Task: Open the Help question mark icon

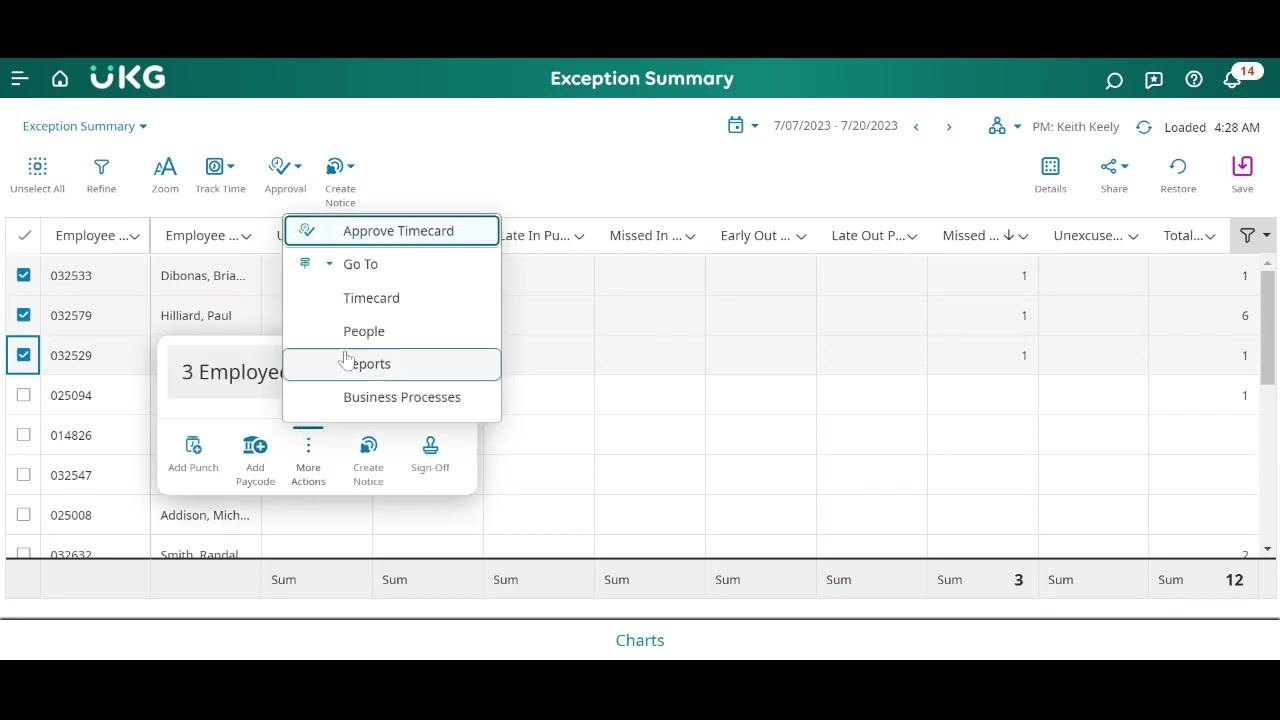Action: [x=1194, y=80]
